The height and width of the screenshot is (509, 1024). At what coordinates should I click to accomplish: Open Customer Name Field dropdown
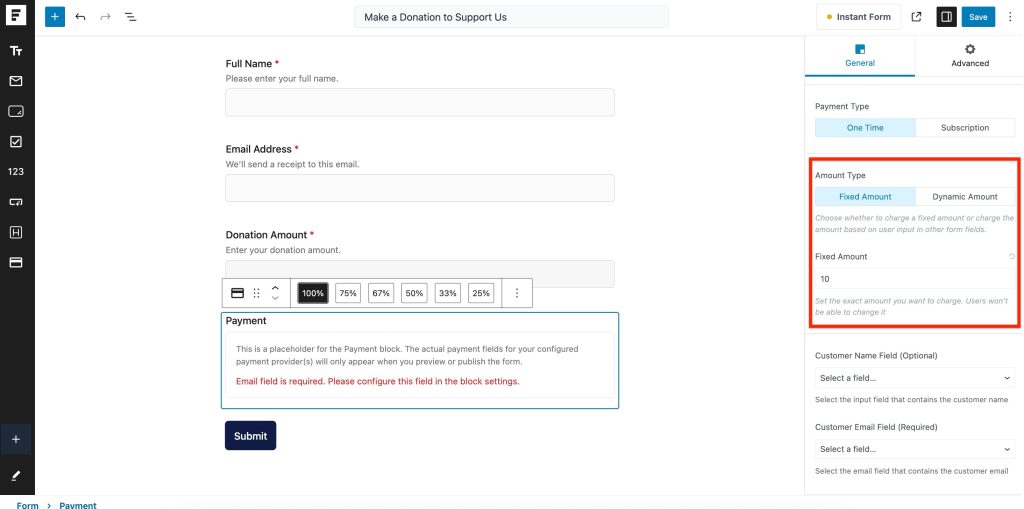pyautogui.click(x=915, y=378)
